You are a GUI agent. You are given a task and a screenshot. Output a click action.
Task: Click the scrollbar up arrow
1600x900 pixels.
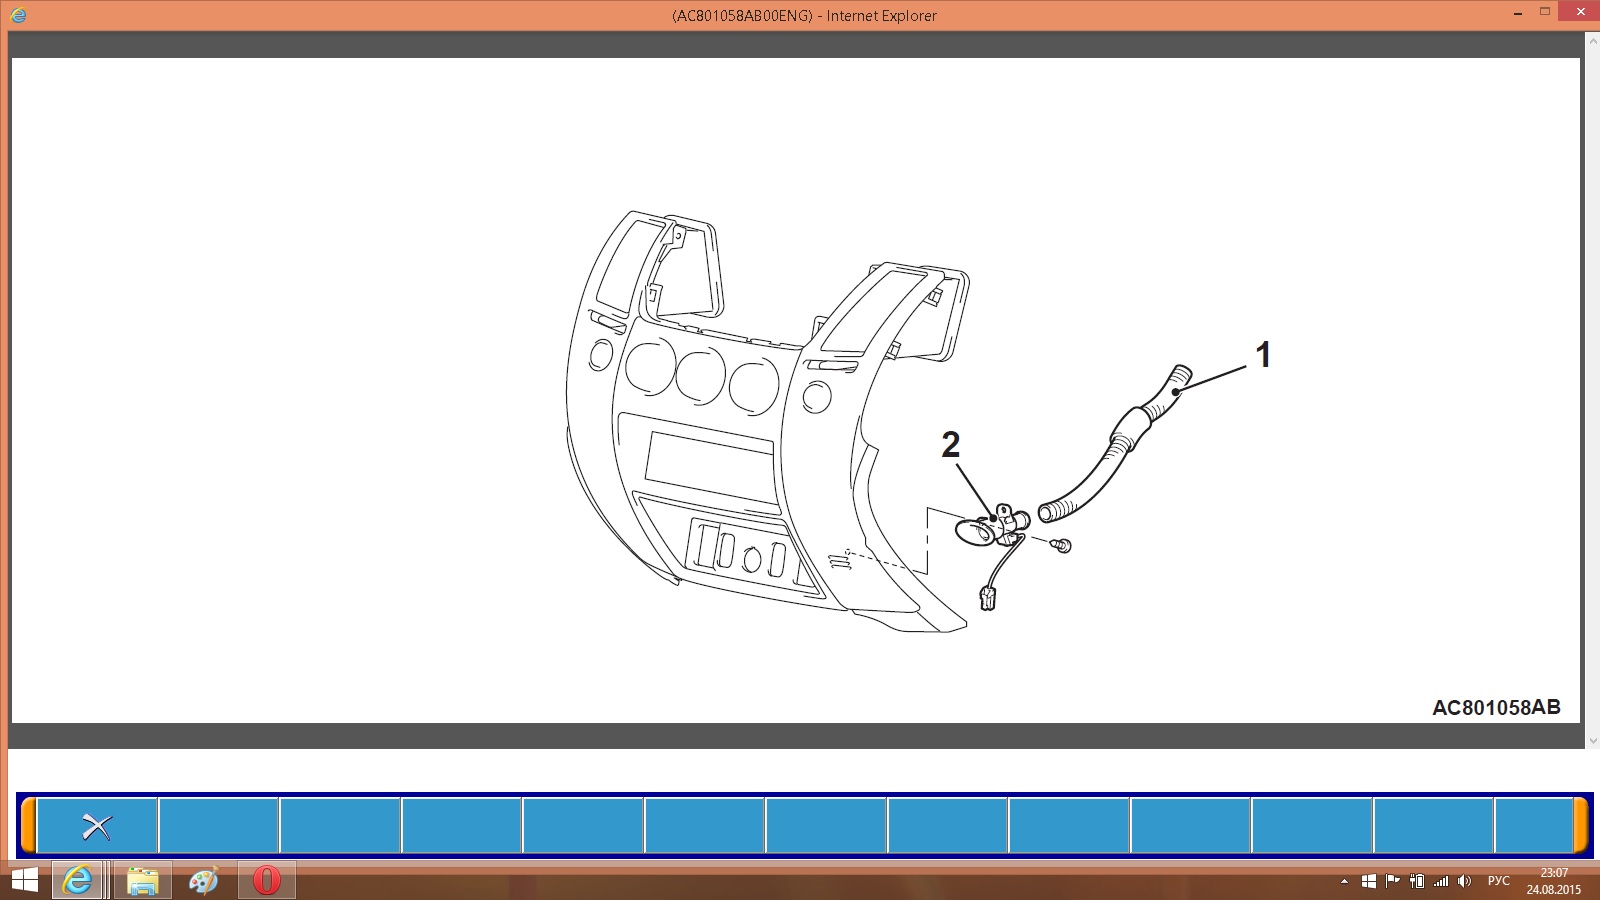1593,40
